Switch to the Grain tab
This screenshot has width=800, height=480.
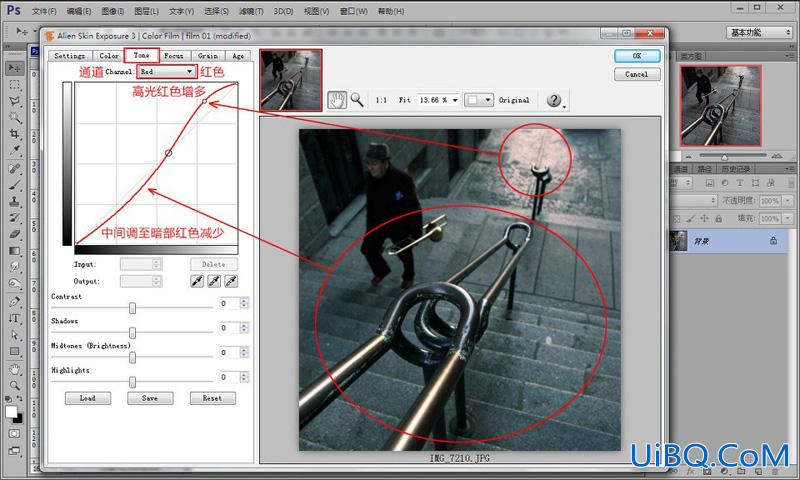tap(208, 56)
